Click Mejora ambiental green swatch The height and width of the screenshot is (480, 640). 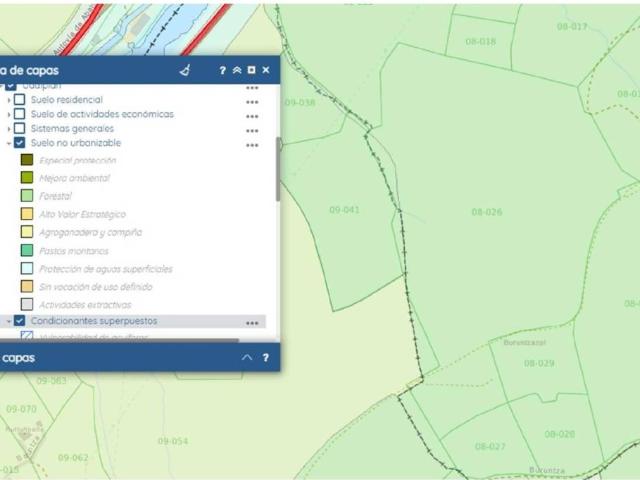coord(27,178)
